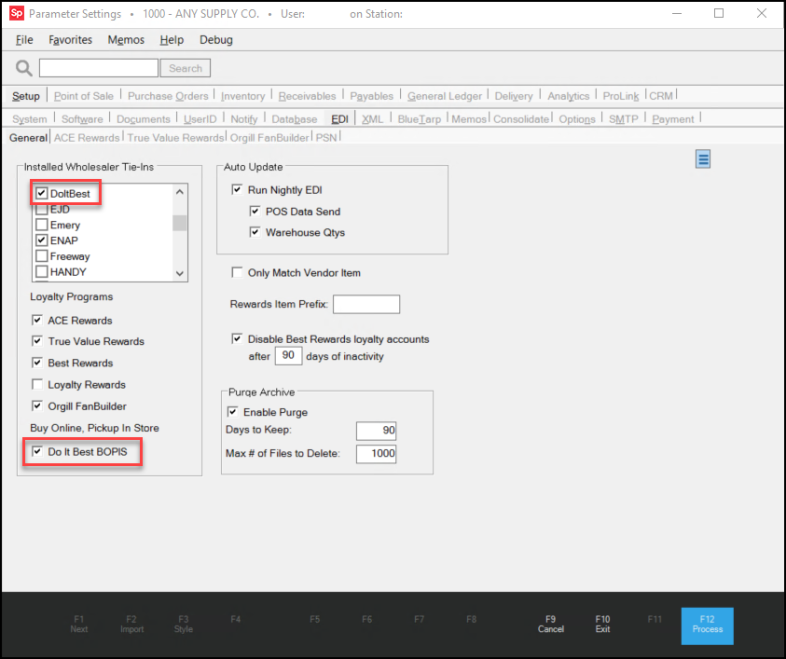Toggle the DoItBest wholesaler checkbox
This screenshot has height=659, width=786.
[41, 193]
